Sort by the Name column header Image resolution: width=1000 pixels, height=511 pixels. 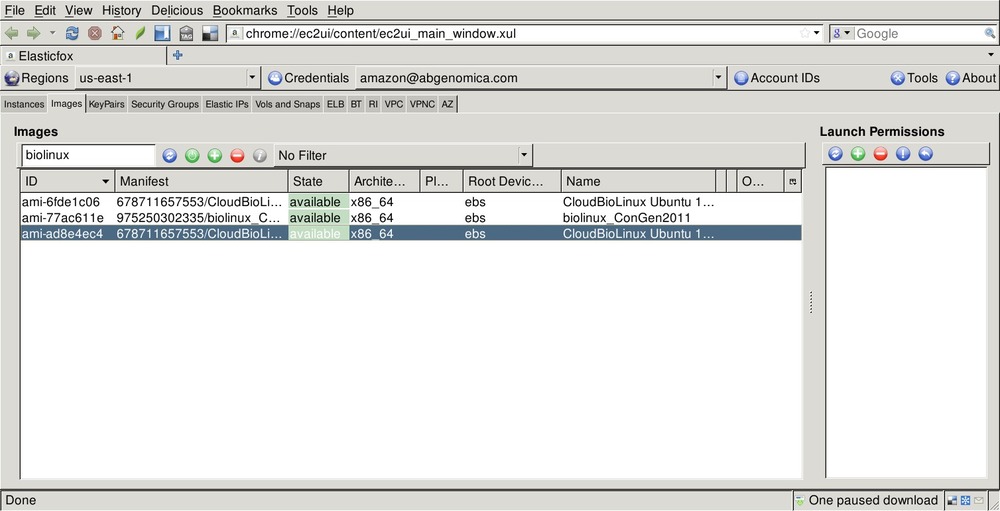pos(638,181)
